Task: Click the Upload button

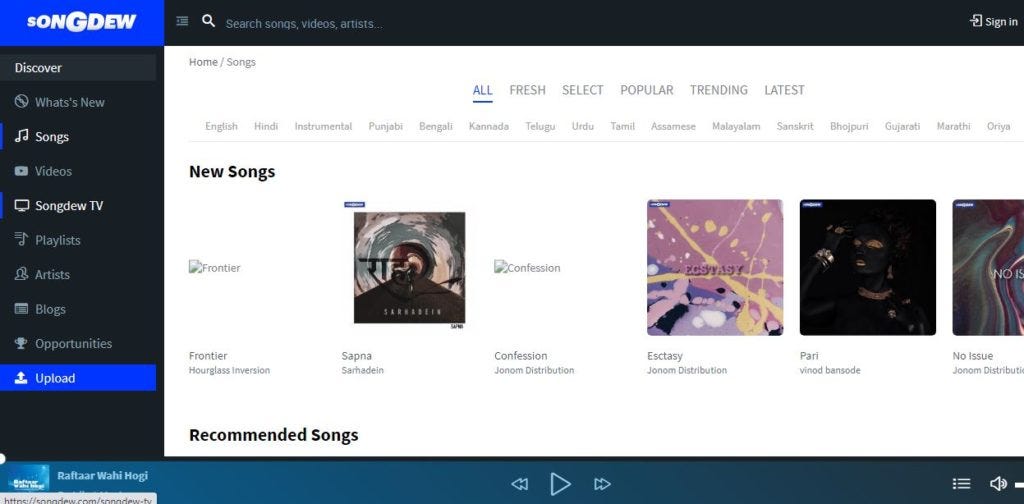Action: [78, 377]
